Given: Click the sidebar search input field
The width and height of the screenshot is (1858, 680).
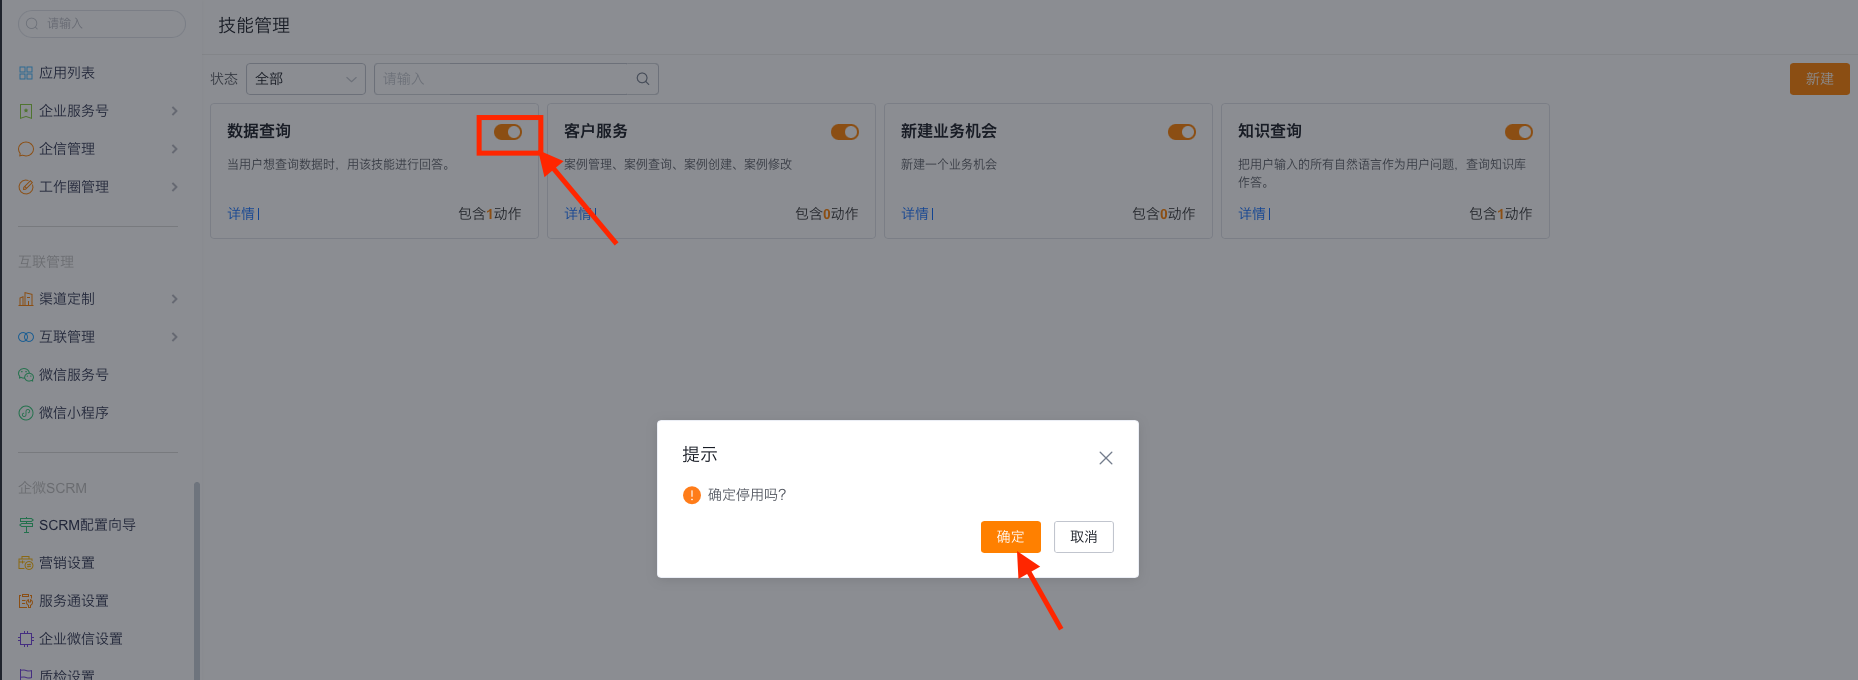Looking at the screenshot, I should tap(102, 23).
